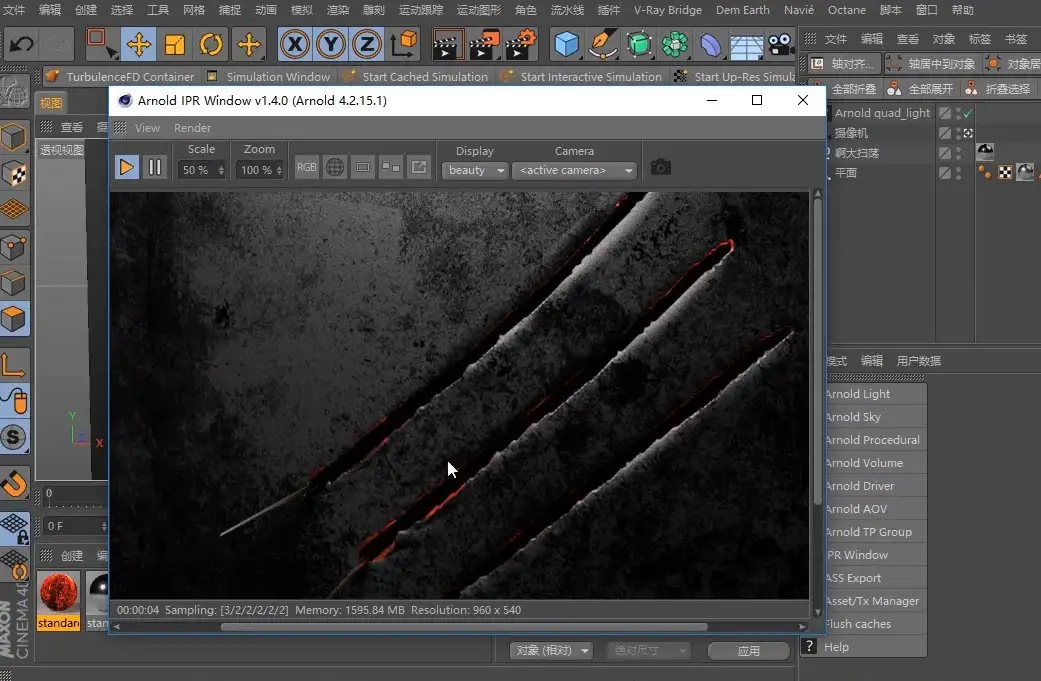Click render to picture viewer icon
The width and height of the screenshot is (1041, 681).
point(484,45)
